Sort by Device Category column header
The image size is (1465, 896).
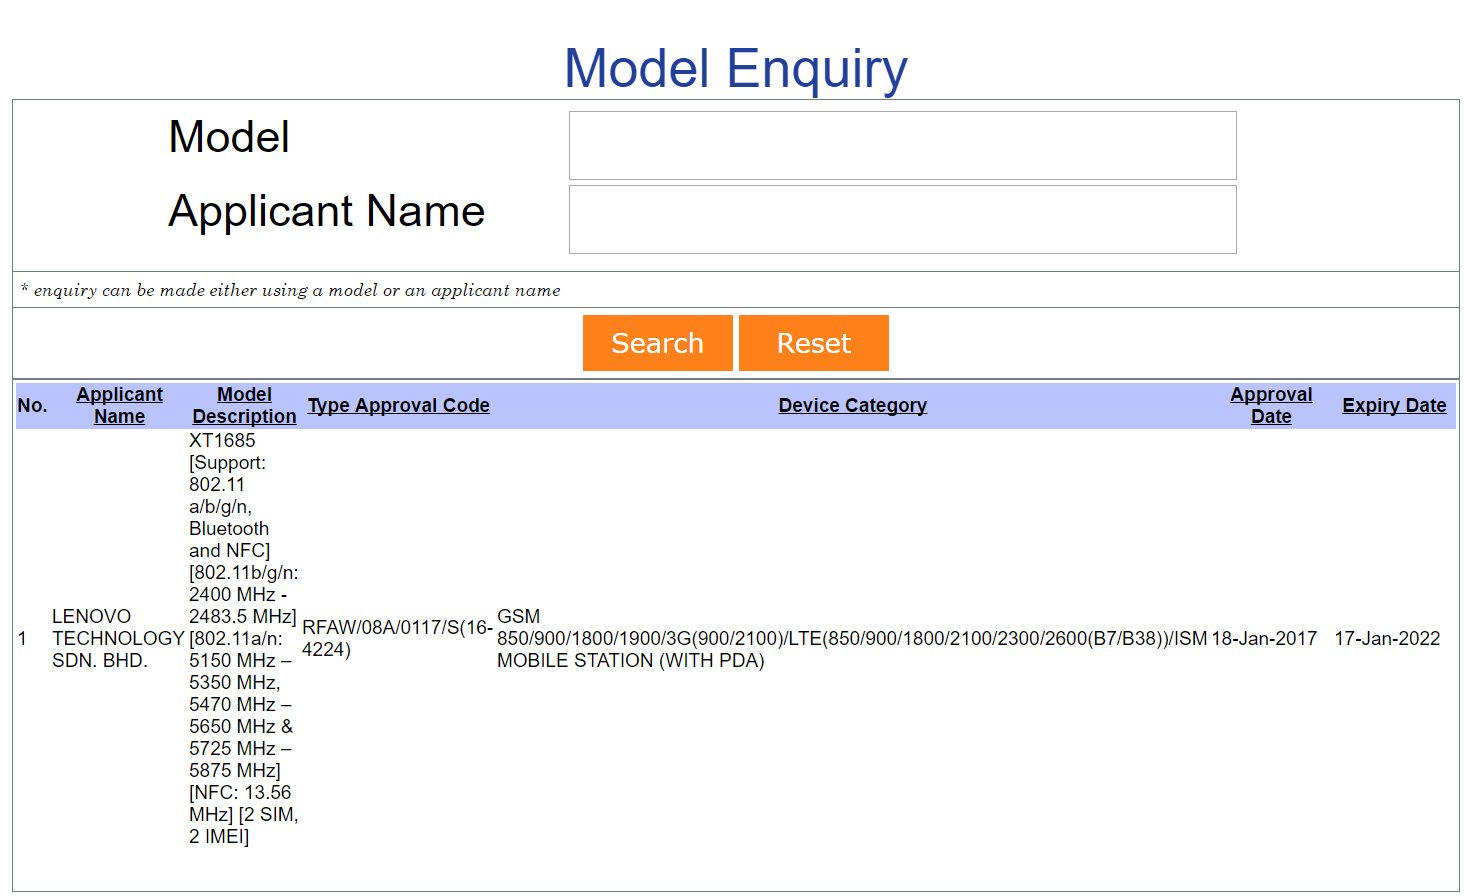pos(852,405)
